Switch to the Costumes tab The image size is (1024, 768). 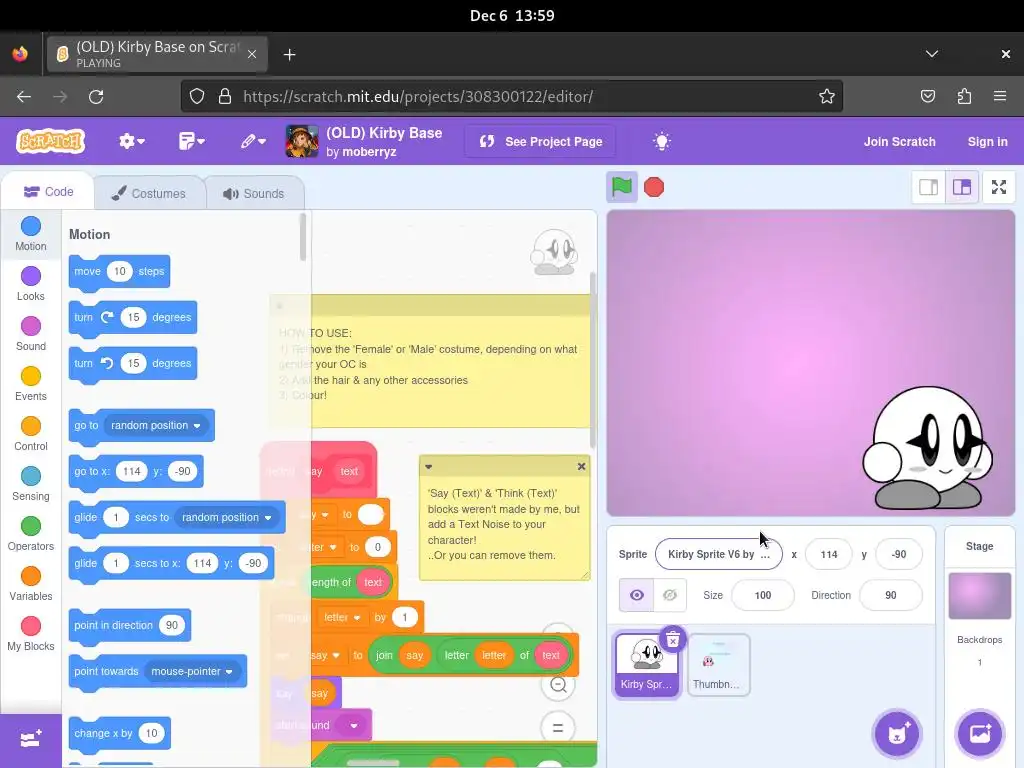149,193
